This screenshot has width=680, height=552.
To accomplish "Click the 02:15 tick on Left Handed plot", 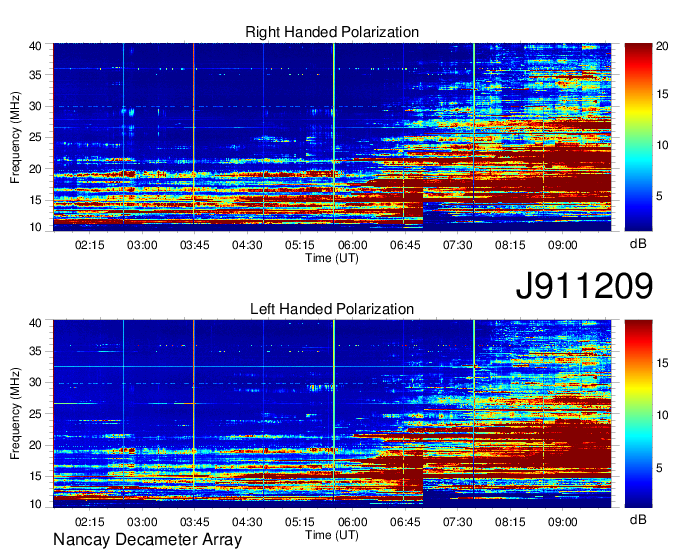I will (90, 522).
